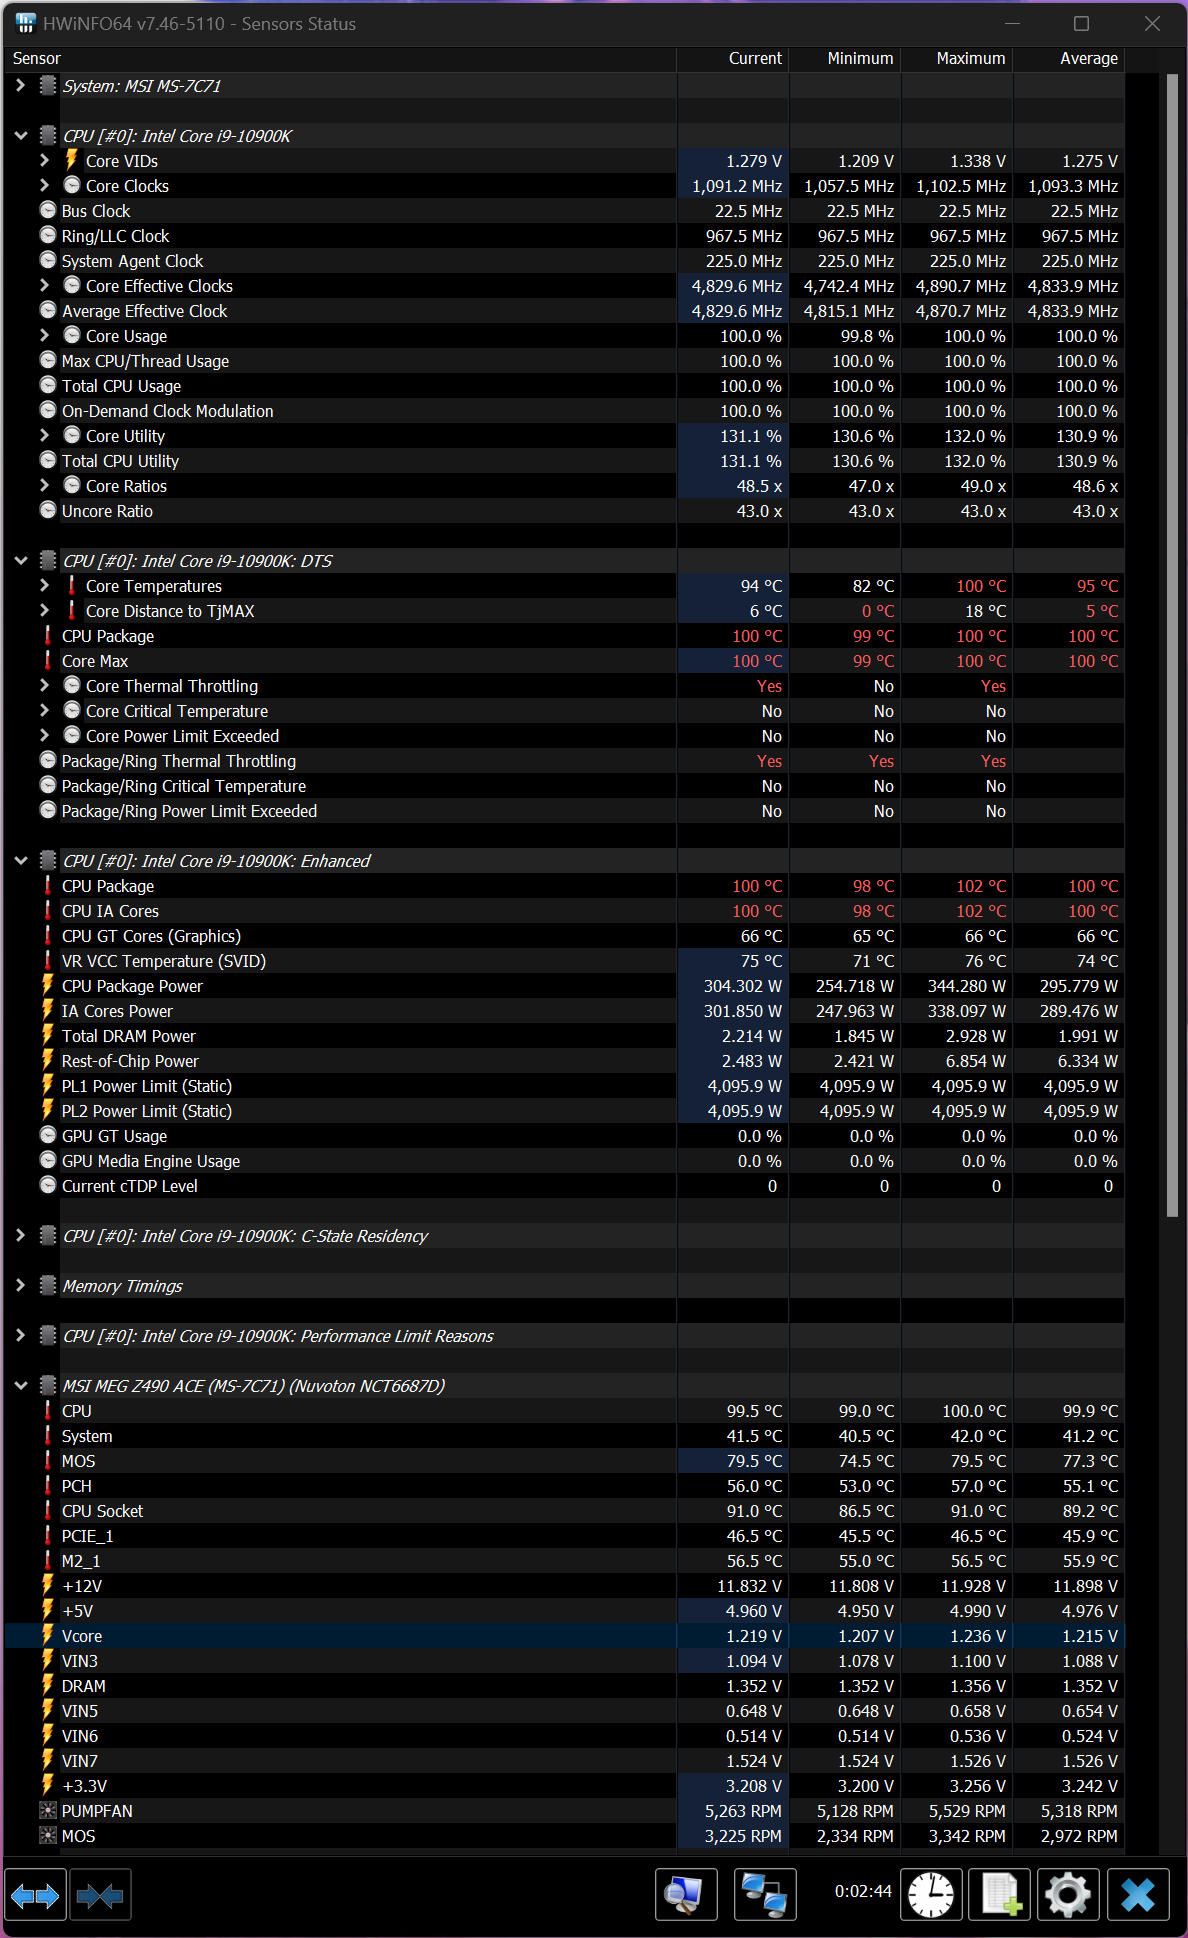Expand Core Power Limit Exceeded row
The image size is (1188, 1938).
pos(44,736)
